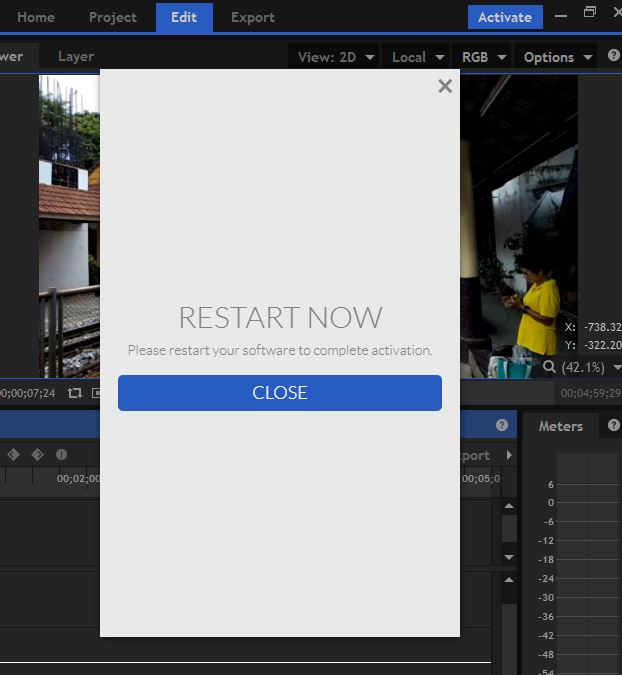Screen dimensions: 622x675
Task: Click the timeline panel help icon
Action: tap(501, 425)
